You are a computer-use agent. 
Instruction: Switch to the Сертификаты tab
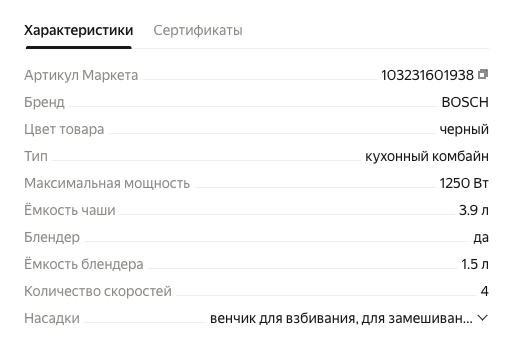click(x=198, y=30)
